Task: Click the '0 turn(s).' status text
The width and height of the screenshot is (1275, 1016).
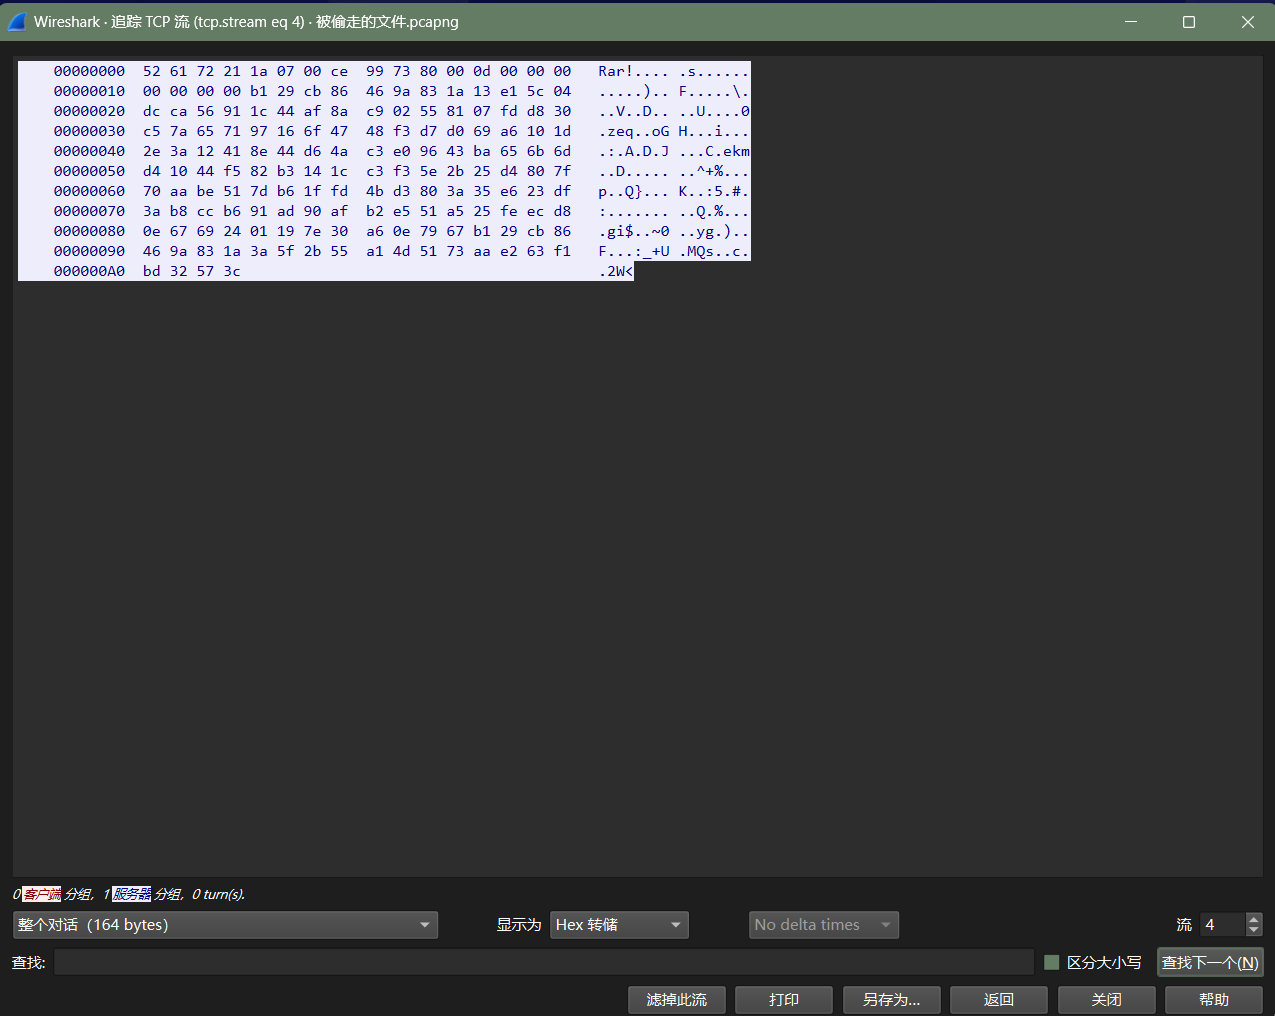Action: [218, 894]
